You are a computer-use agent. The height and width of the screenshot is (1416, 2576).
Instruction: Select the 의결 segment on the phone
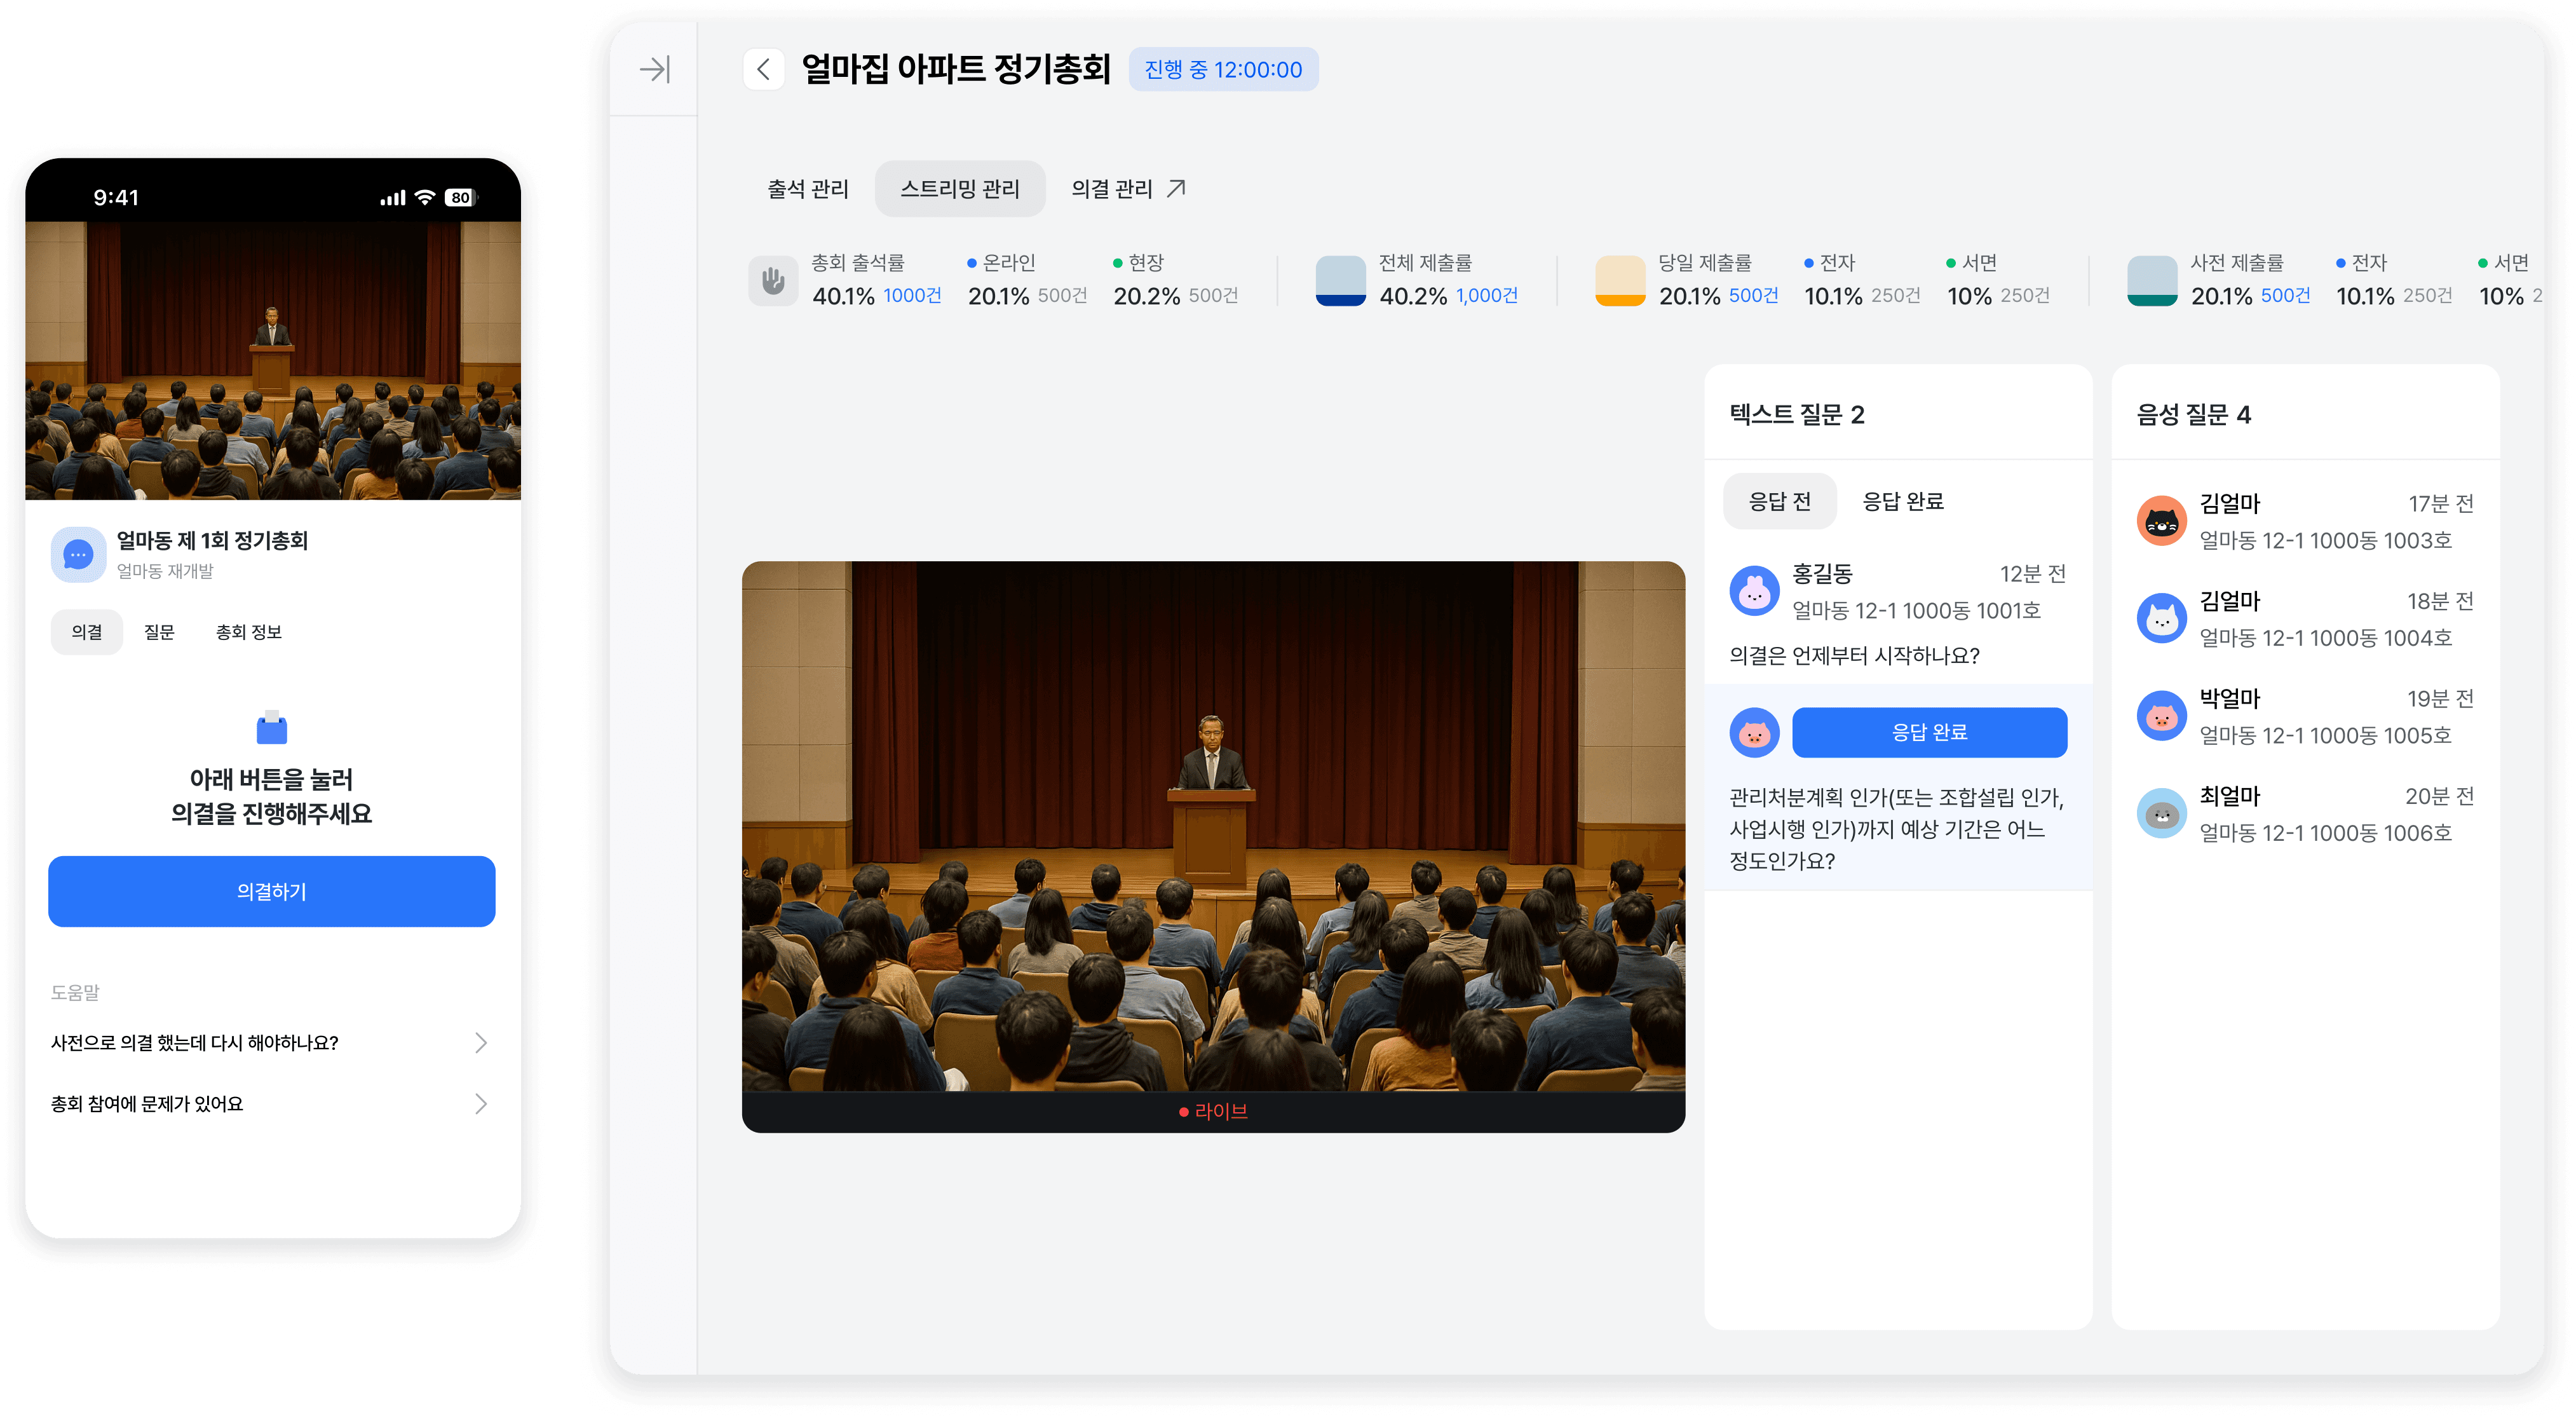click(87, 632)
